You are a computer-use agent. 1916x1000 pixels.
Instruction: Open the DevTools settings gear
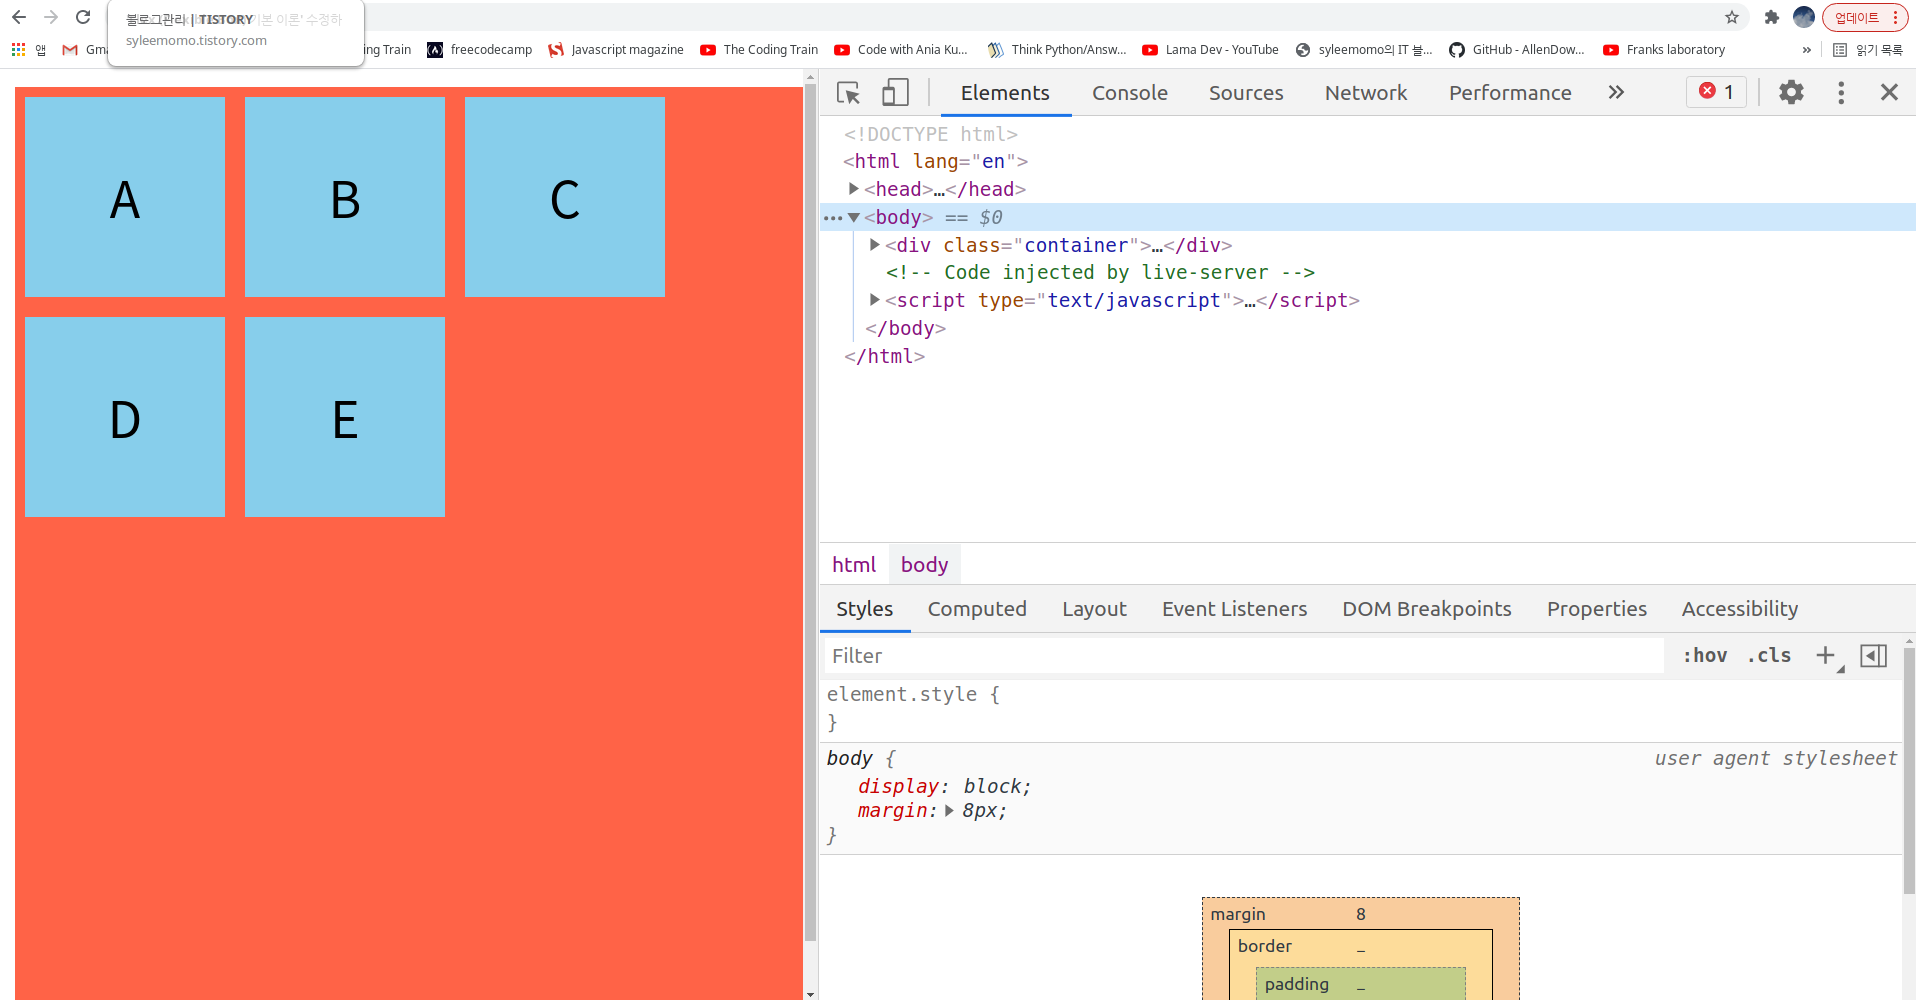tap(1791, 93)
